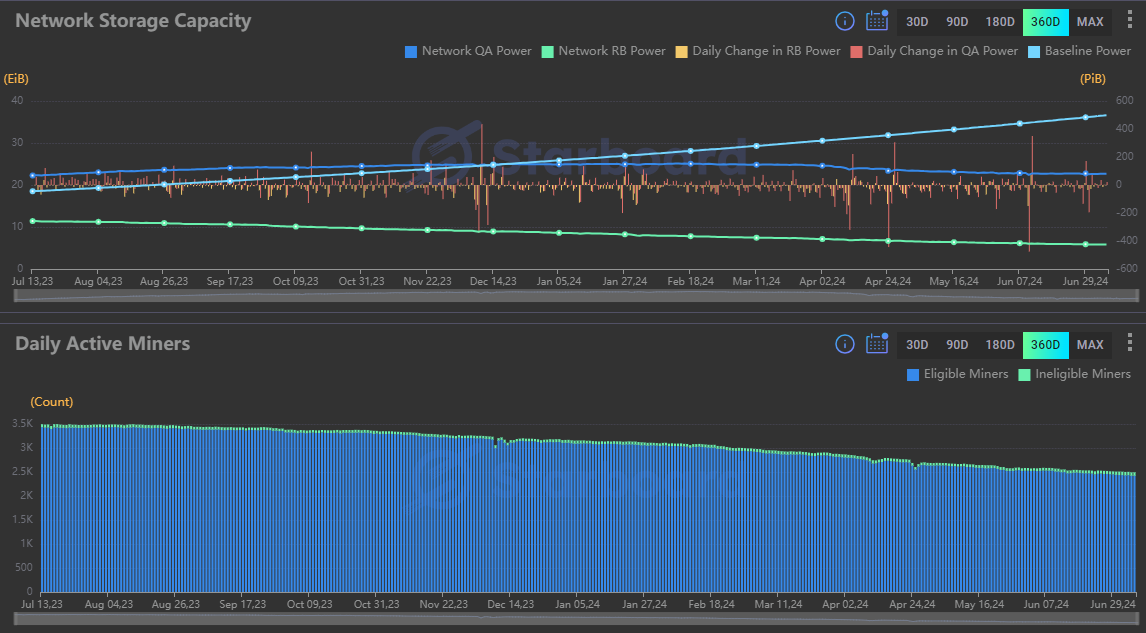Open calendar date picker for Daily Active Miners
The image size is (1146, 633).
877,344
